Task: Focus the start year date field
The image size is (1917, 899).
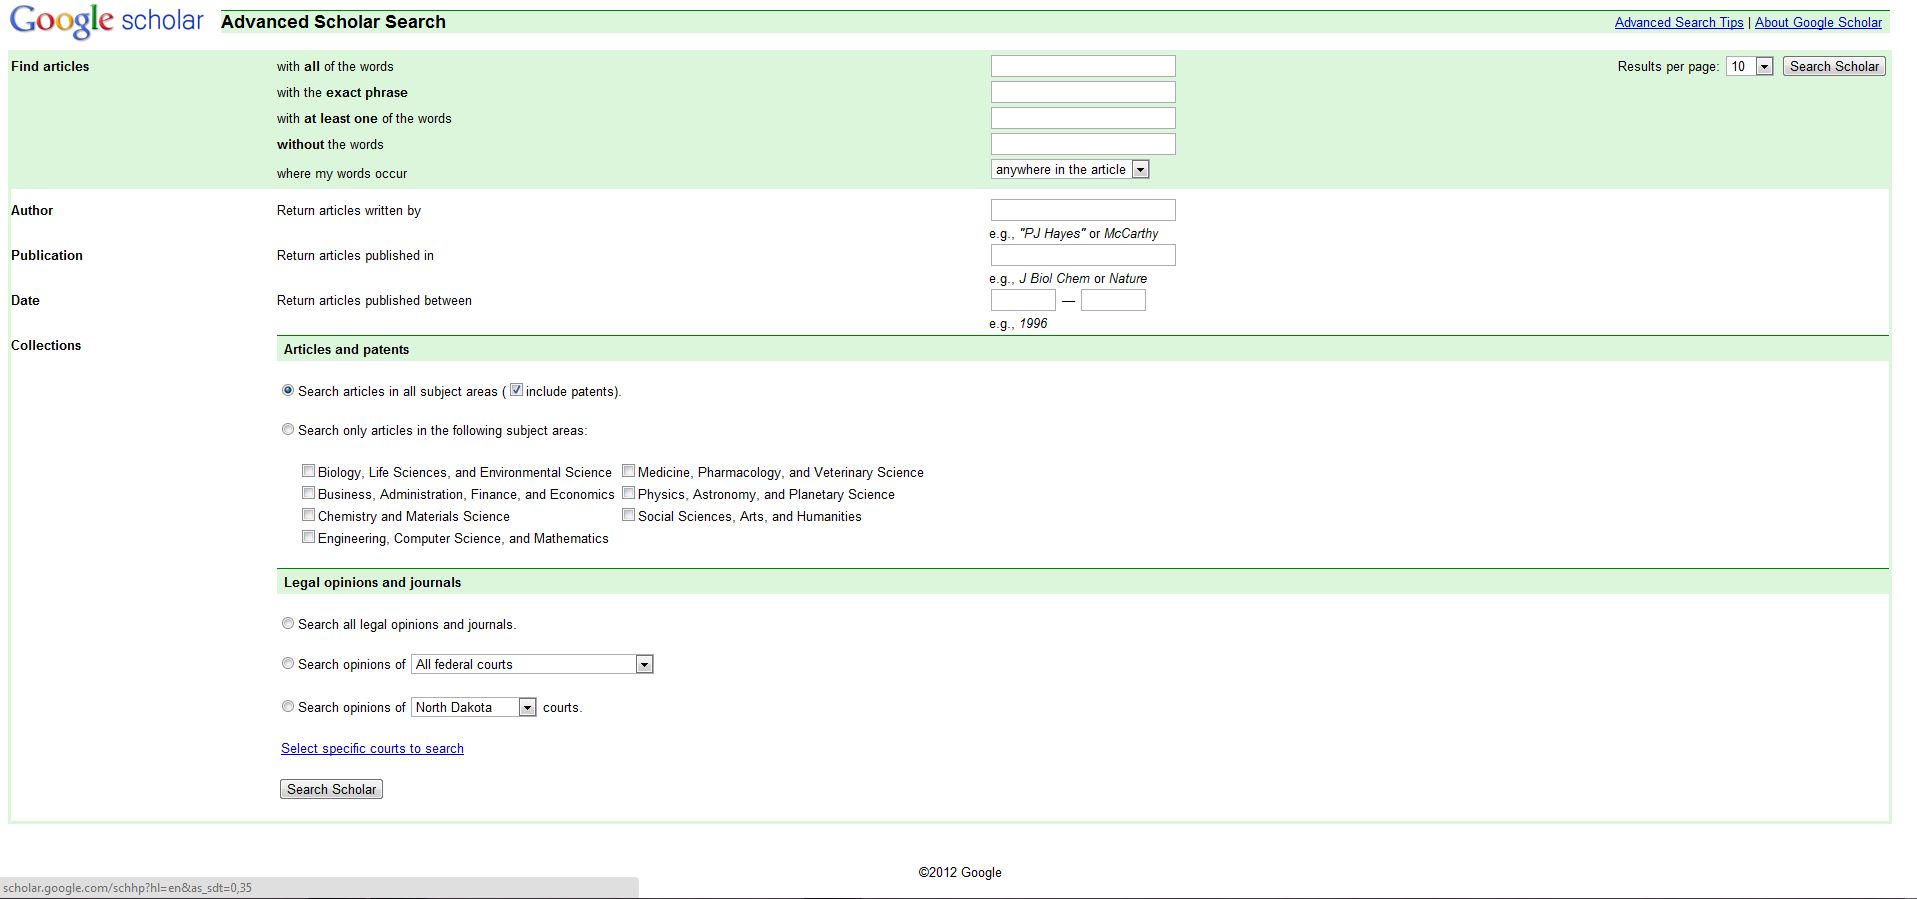Action: [1023, 300]
